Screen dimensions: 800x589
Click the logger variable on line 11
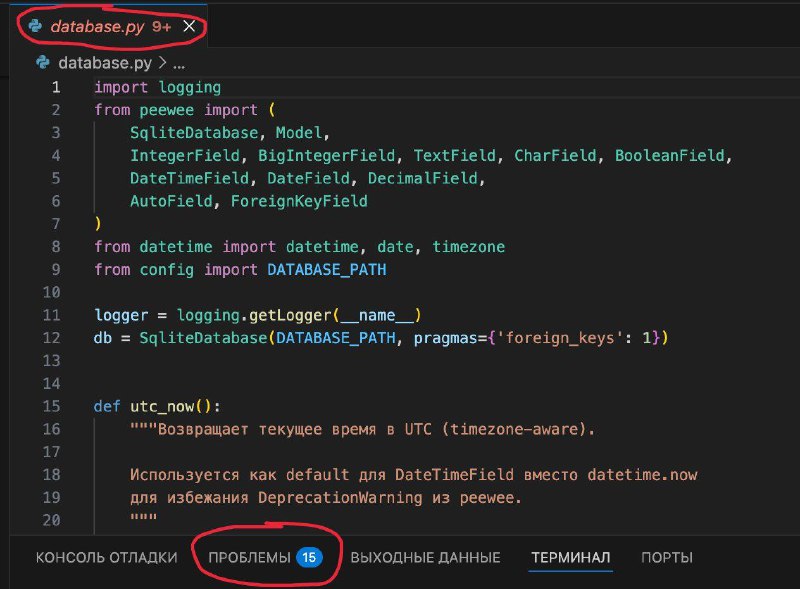pyautogui.click(x=120, y=315)
